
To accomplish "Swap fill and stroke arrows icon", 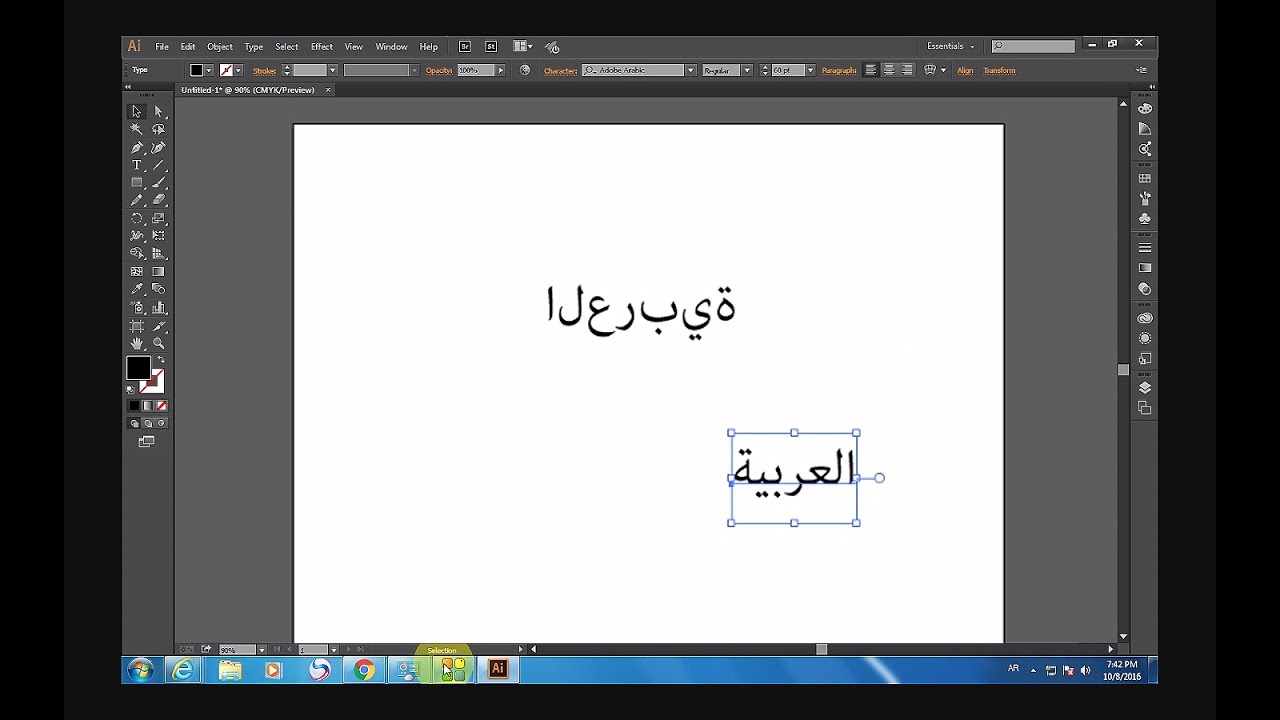I will (161, 360).
